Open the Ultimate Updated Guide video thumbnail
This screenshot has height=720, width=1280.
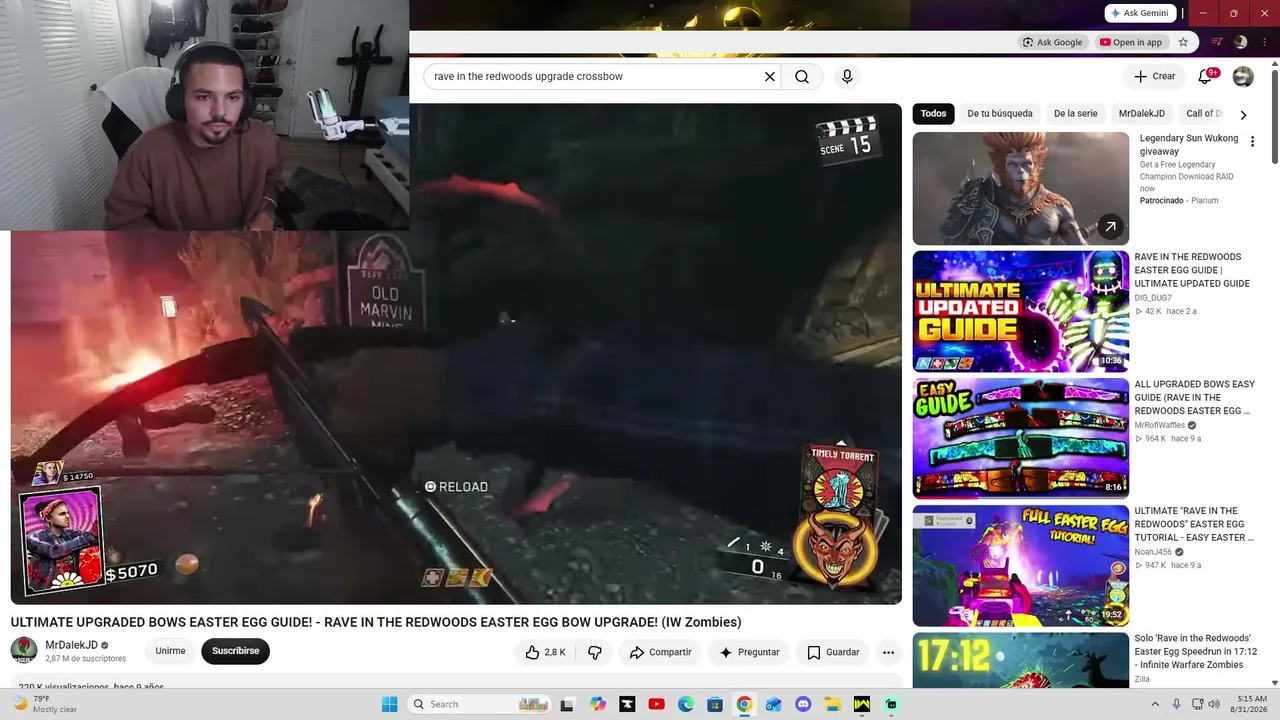(1021, 311)
